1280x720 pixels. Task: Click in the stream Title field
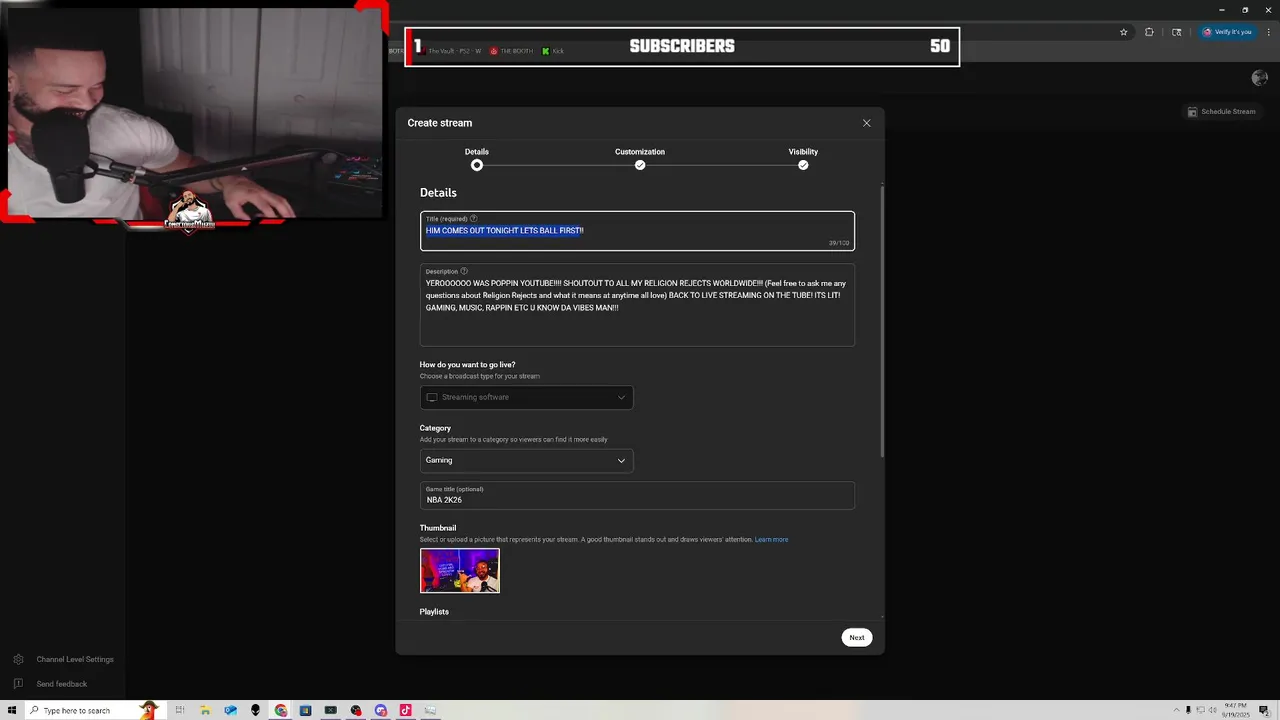(637, 231)
